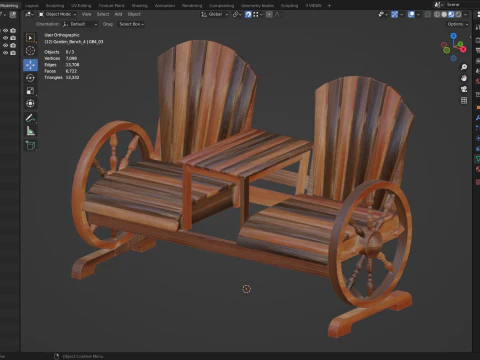Viewport: 480px width, 360px height.
Task: Open the Select menu
Action: [x=103, y=14]
